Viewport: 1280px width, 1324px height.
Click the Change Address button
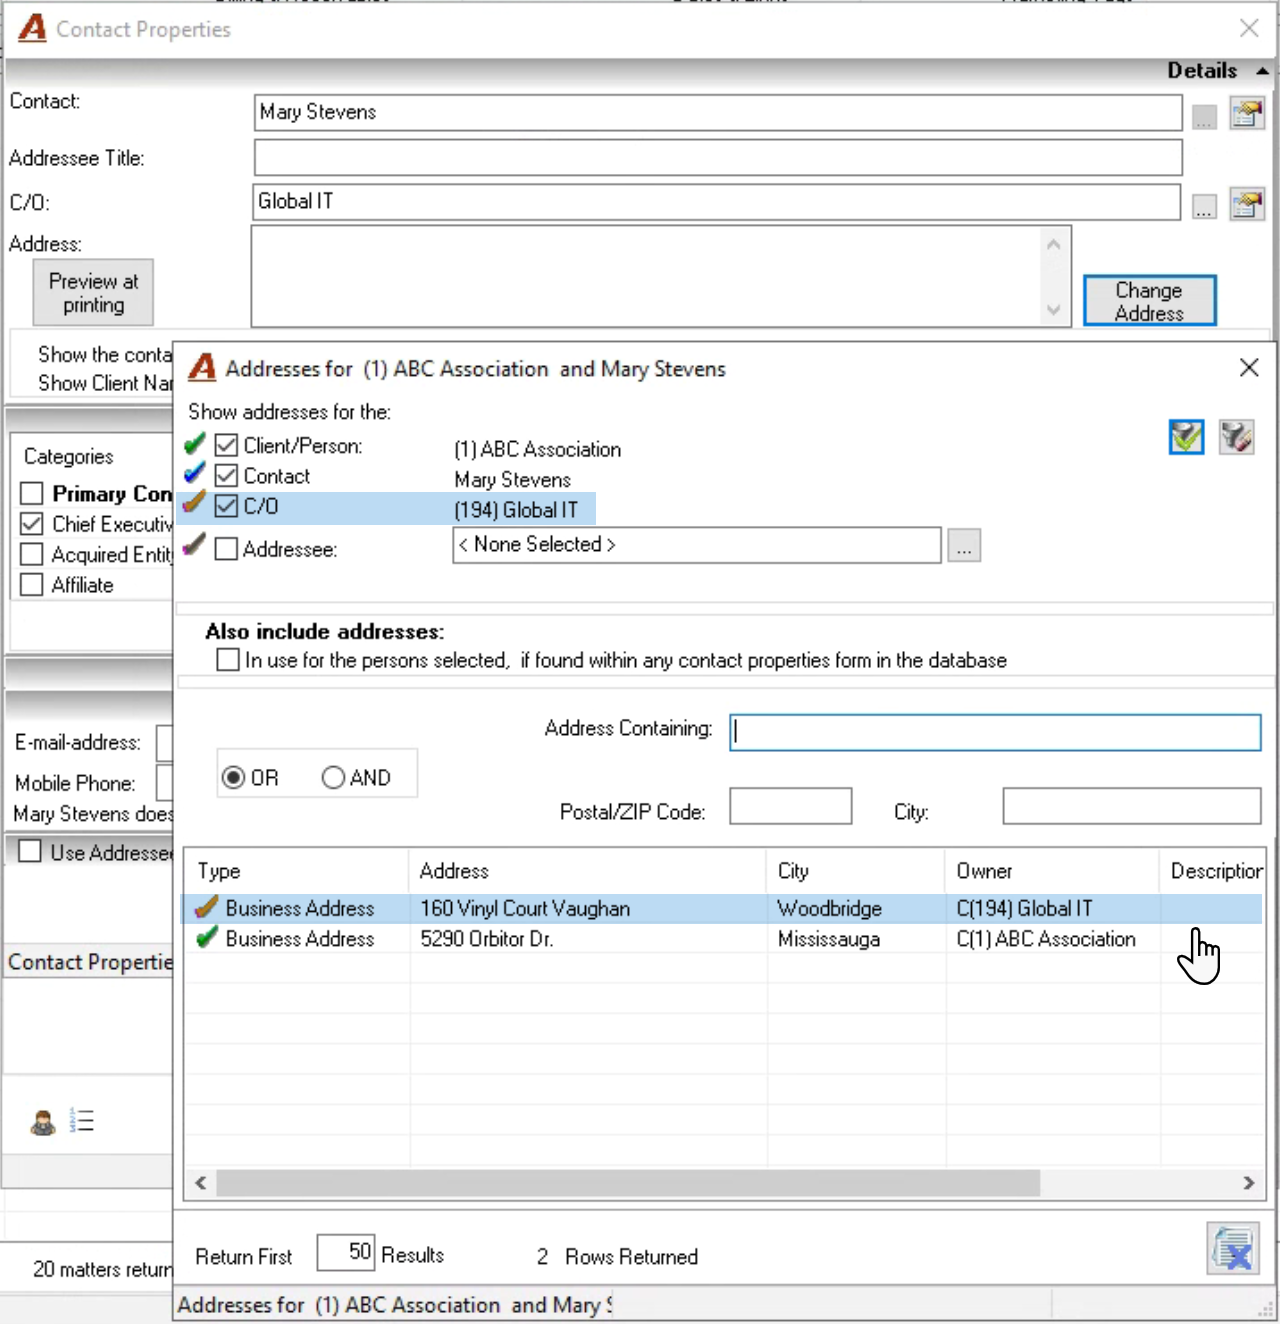pyautogui.click(x=1150, y=300)
